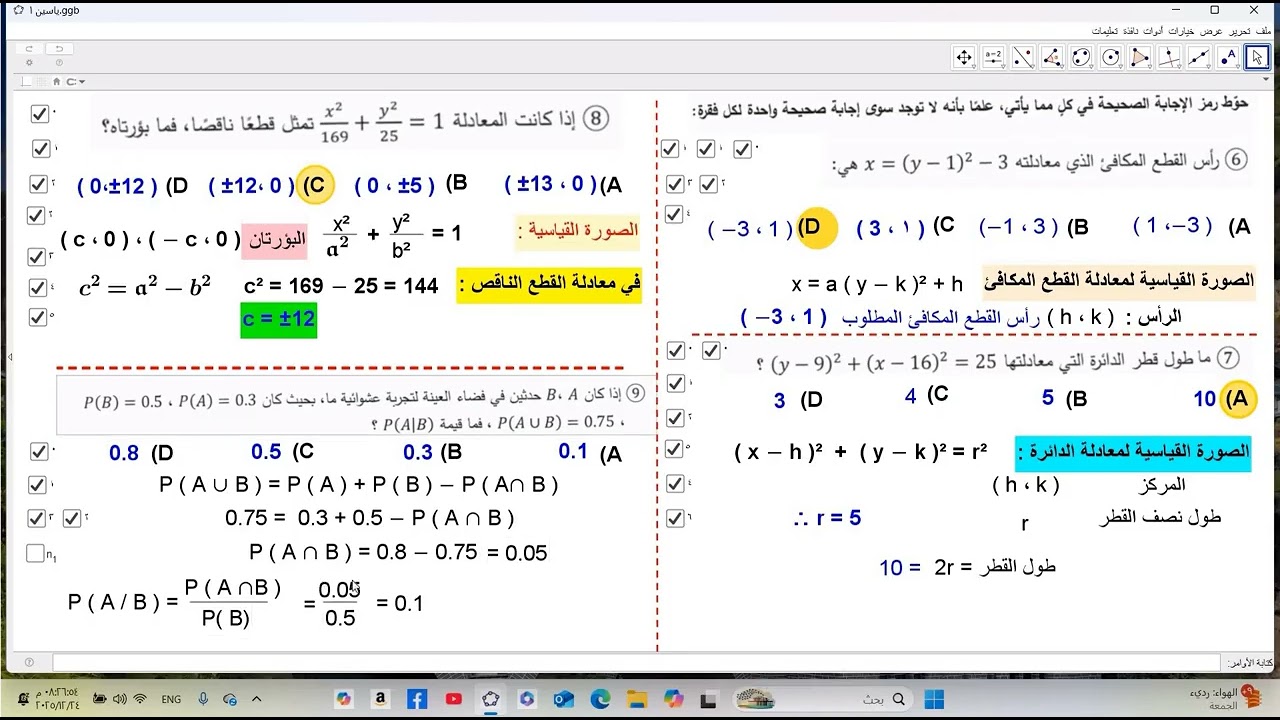Screen dimensions: 1280x720
Task: Click the Redo arrow
Action: pyautogui.click(x=29, y=48)
